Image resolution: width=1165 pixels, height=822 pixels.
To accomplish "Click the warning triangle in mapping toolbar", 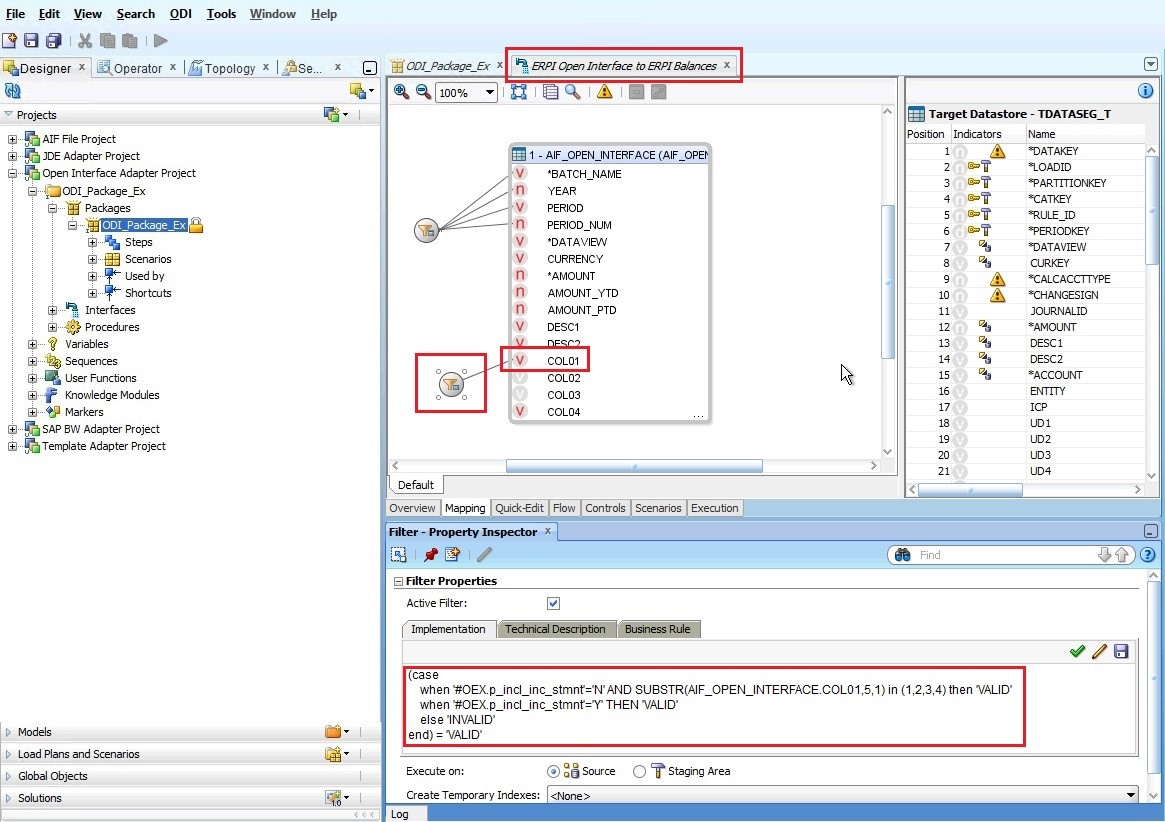I will tap(605, 91).
